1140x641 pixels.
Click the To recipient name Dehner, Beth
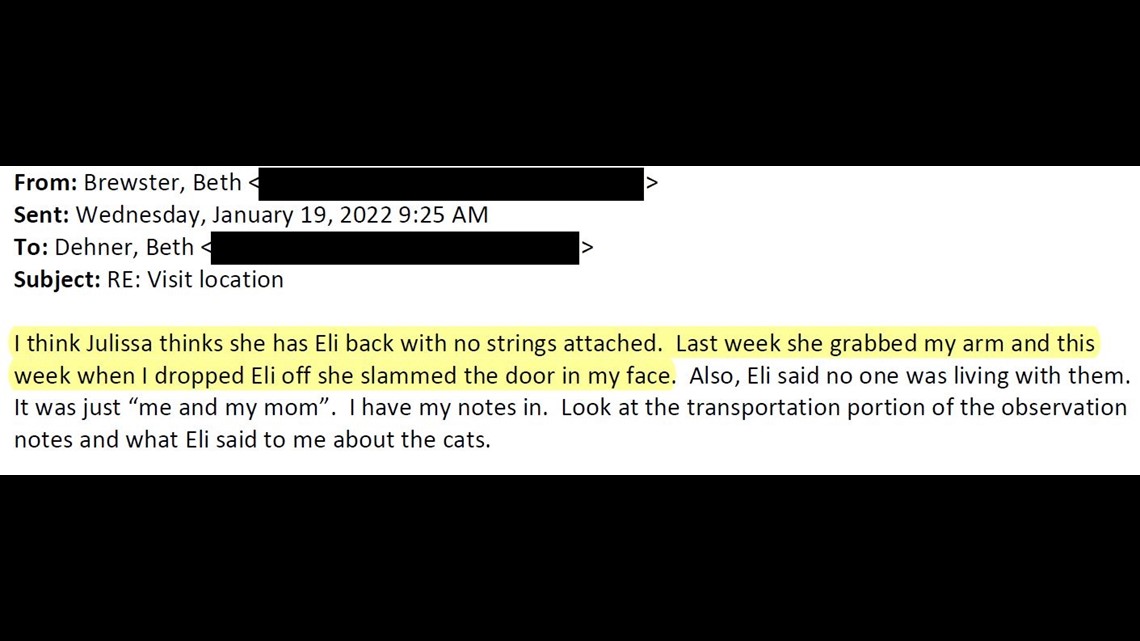pos(124,248)
